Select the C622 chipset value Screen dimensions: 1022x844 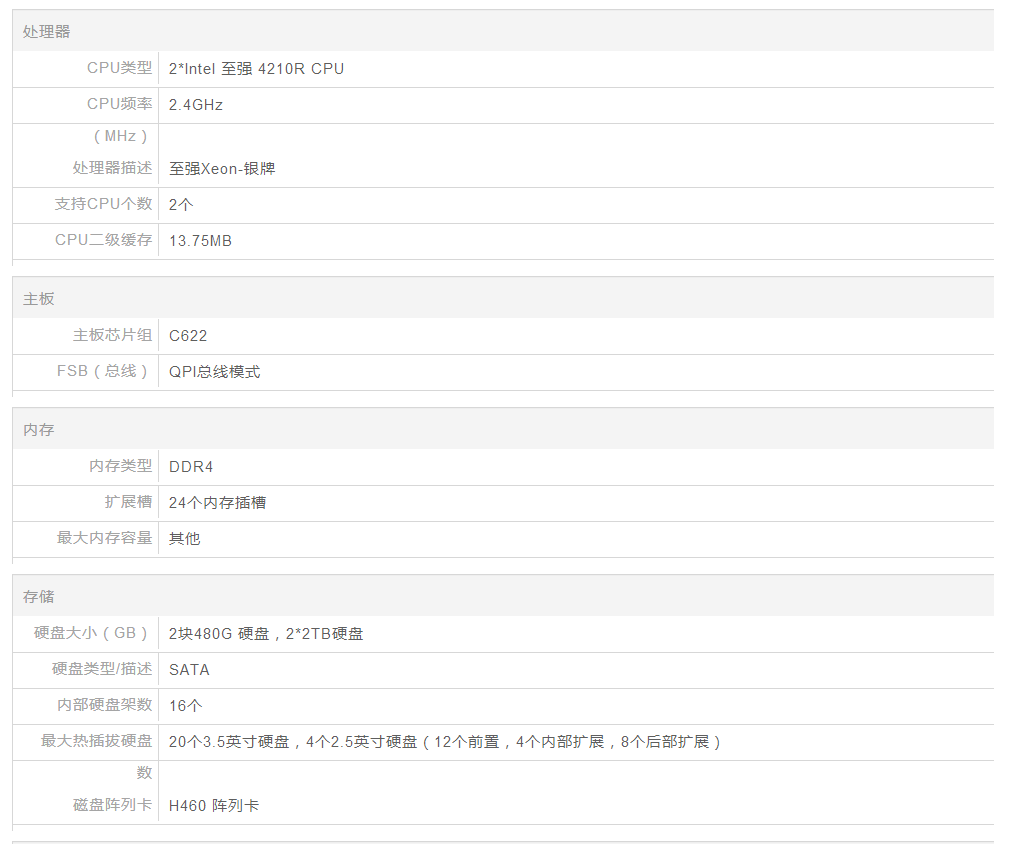click(x=188, y=335)
